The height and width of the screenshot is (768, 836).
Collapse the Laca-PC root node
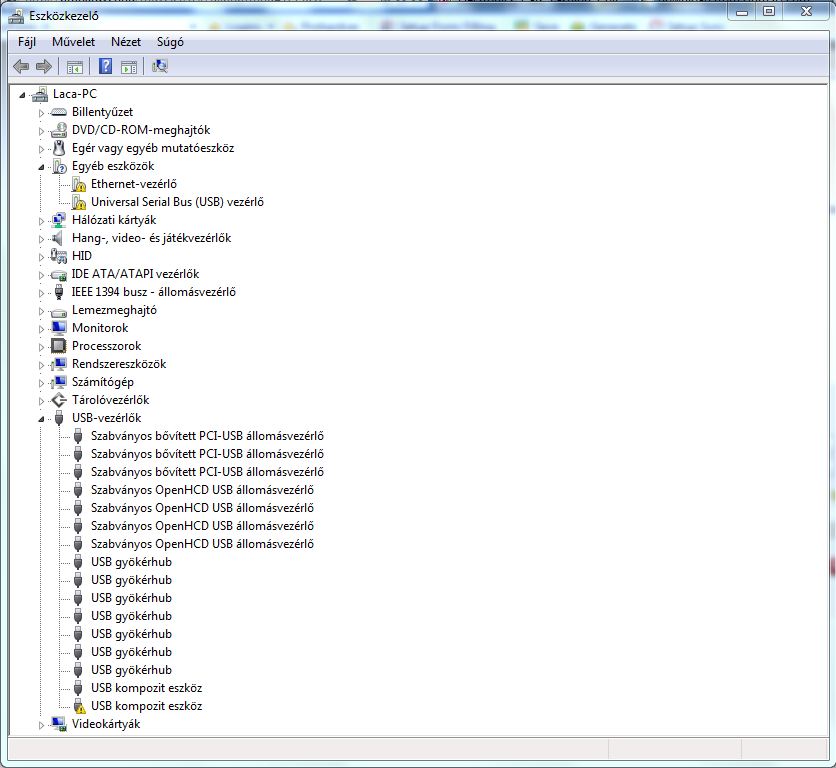click(x=22, y=95)
